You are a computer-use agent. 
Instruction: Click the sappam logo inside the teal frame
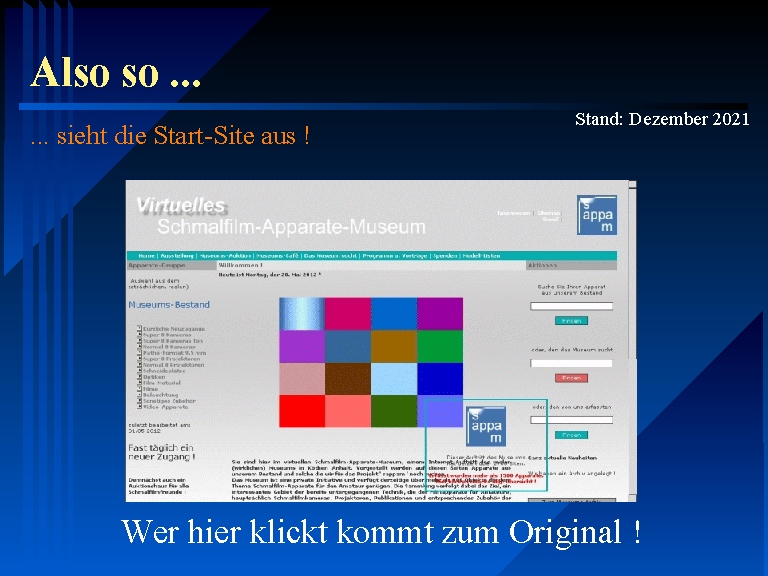pos(486,426)
